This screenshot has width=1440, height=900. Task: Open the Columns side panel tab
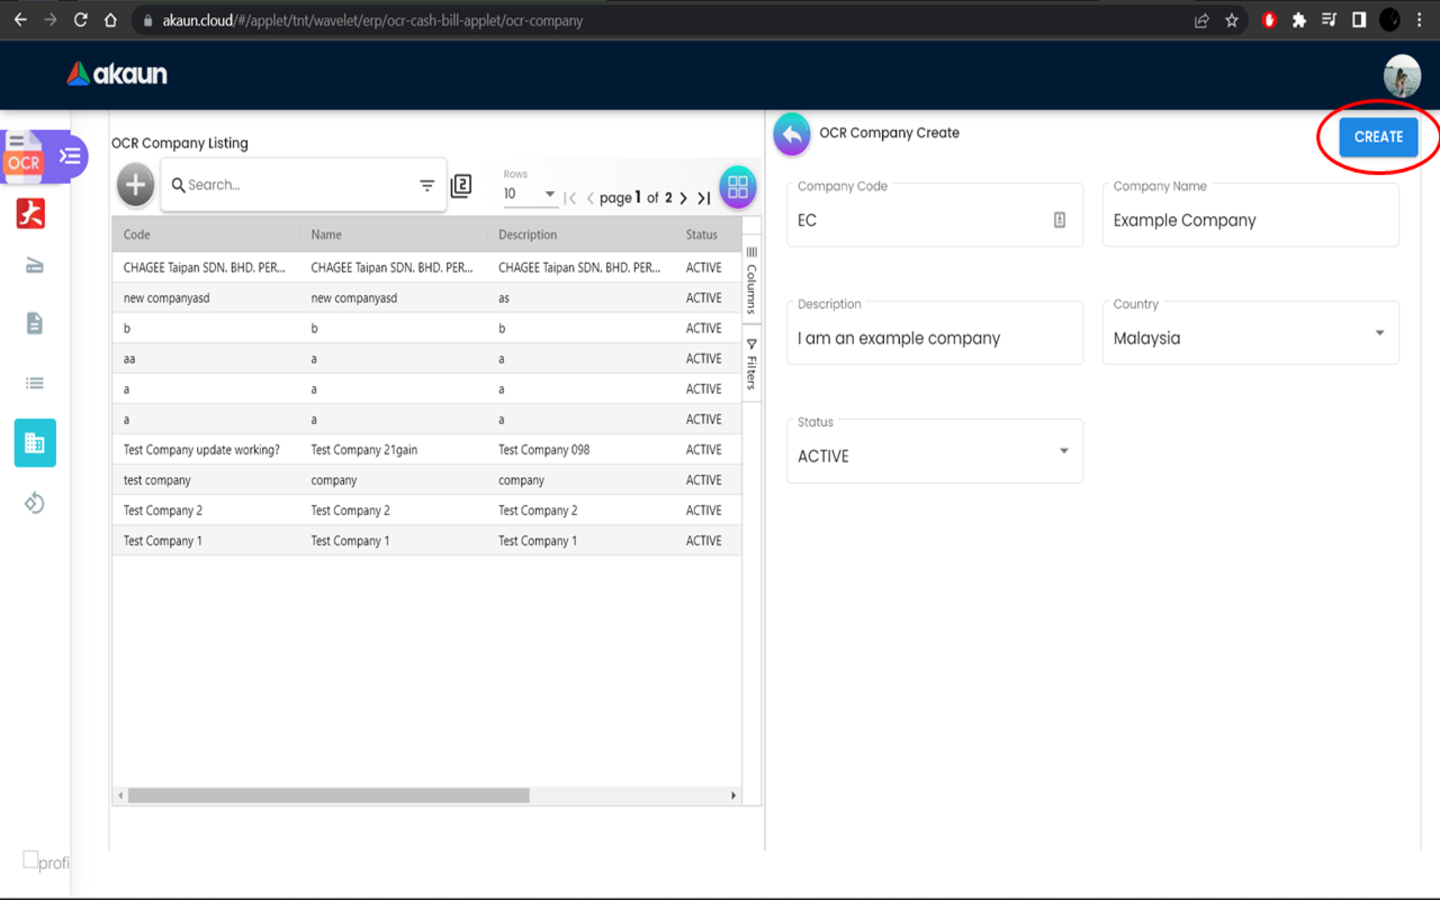click(752, 281)
